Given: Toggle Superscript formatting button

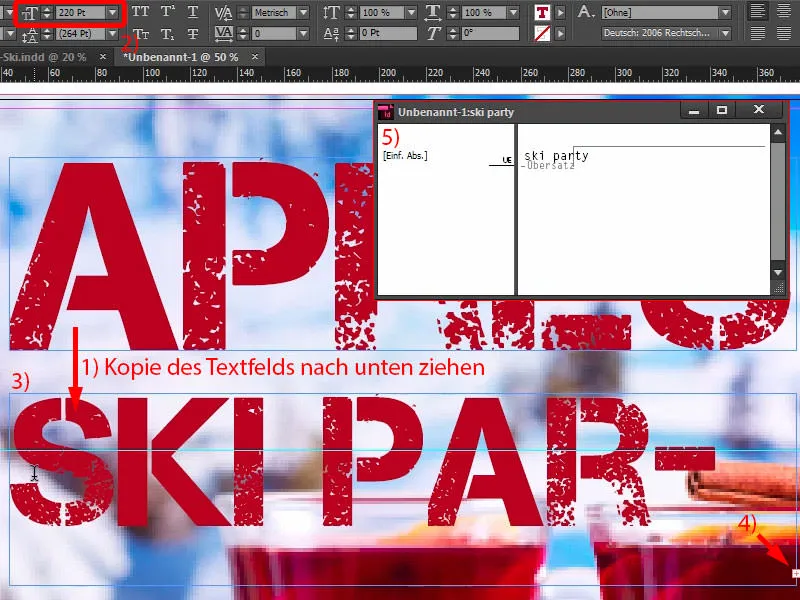Looking at the screenshot, I should 167,12.
